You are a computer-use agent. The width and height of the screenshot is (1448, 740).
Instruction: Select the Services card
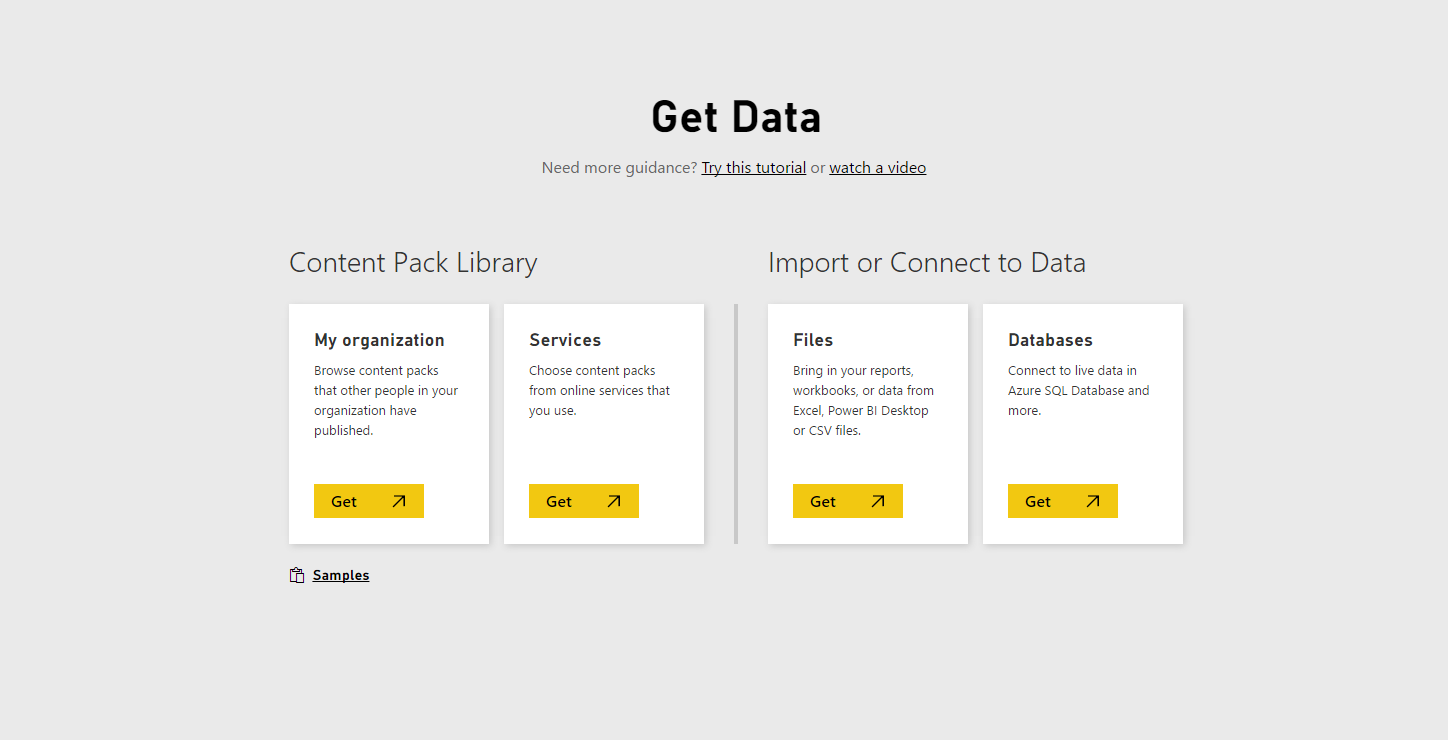pos(603,423)
